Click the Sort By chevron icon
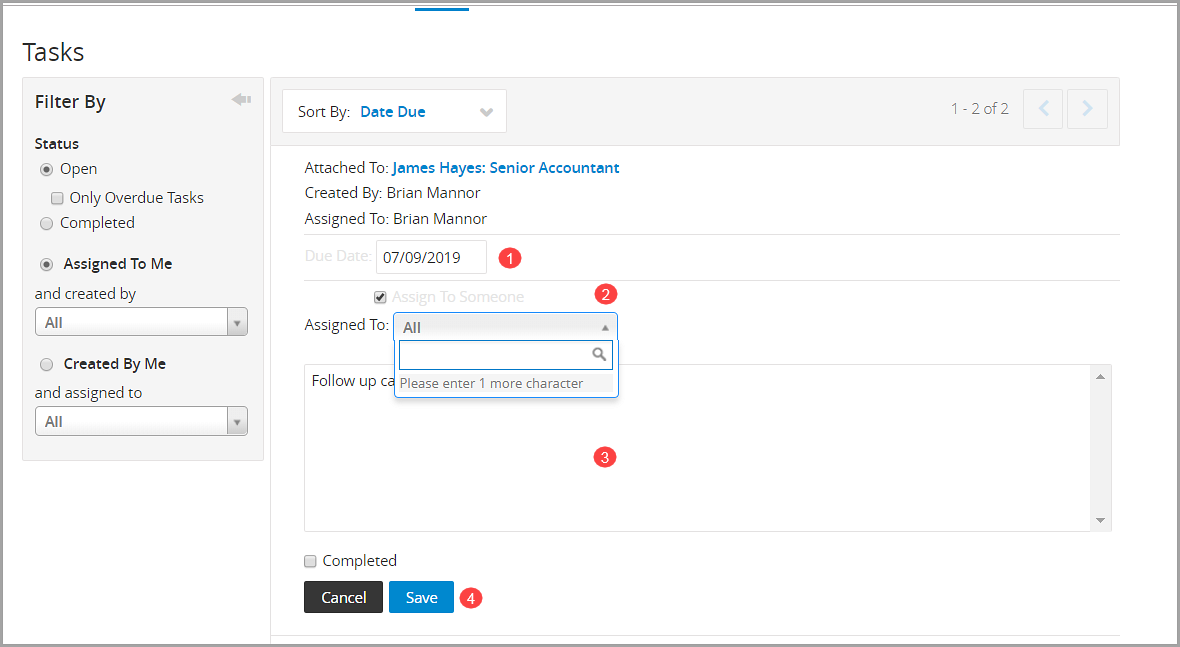 [x=486, y=112]
